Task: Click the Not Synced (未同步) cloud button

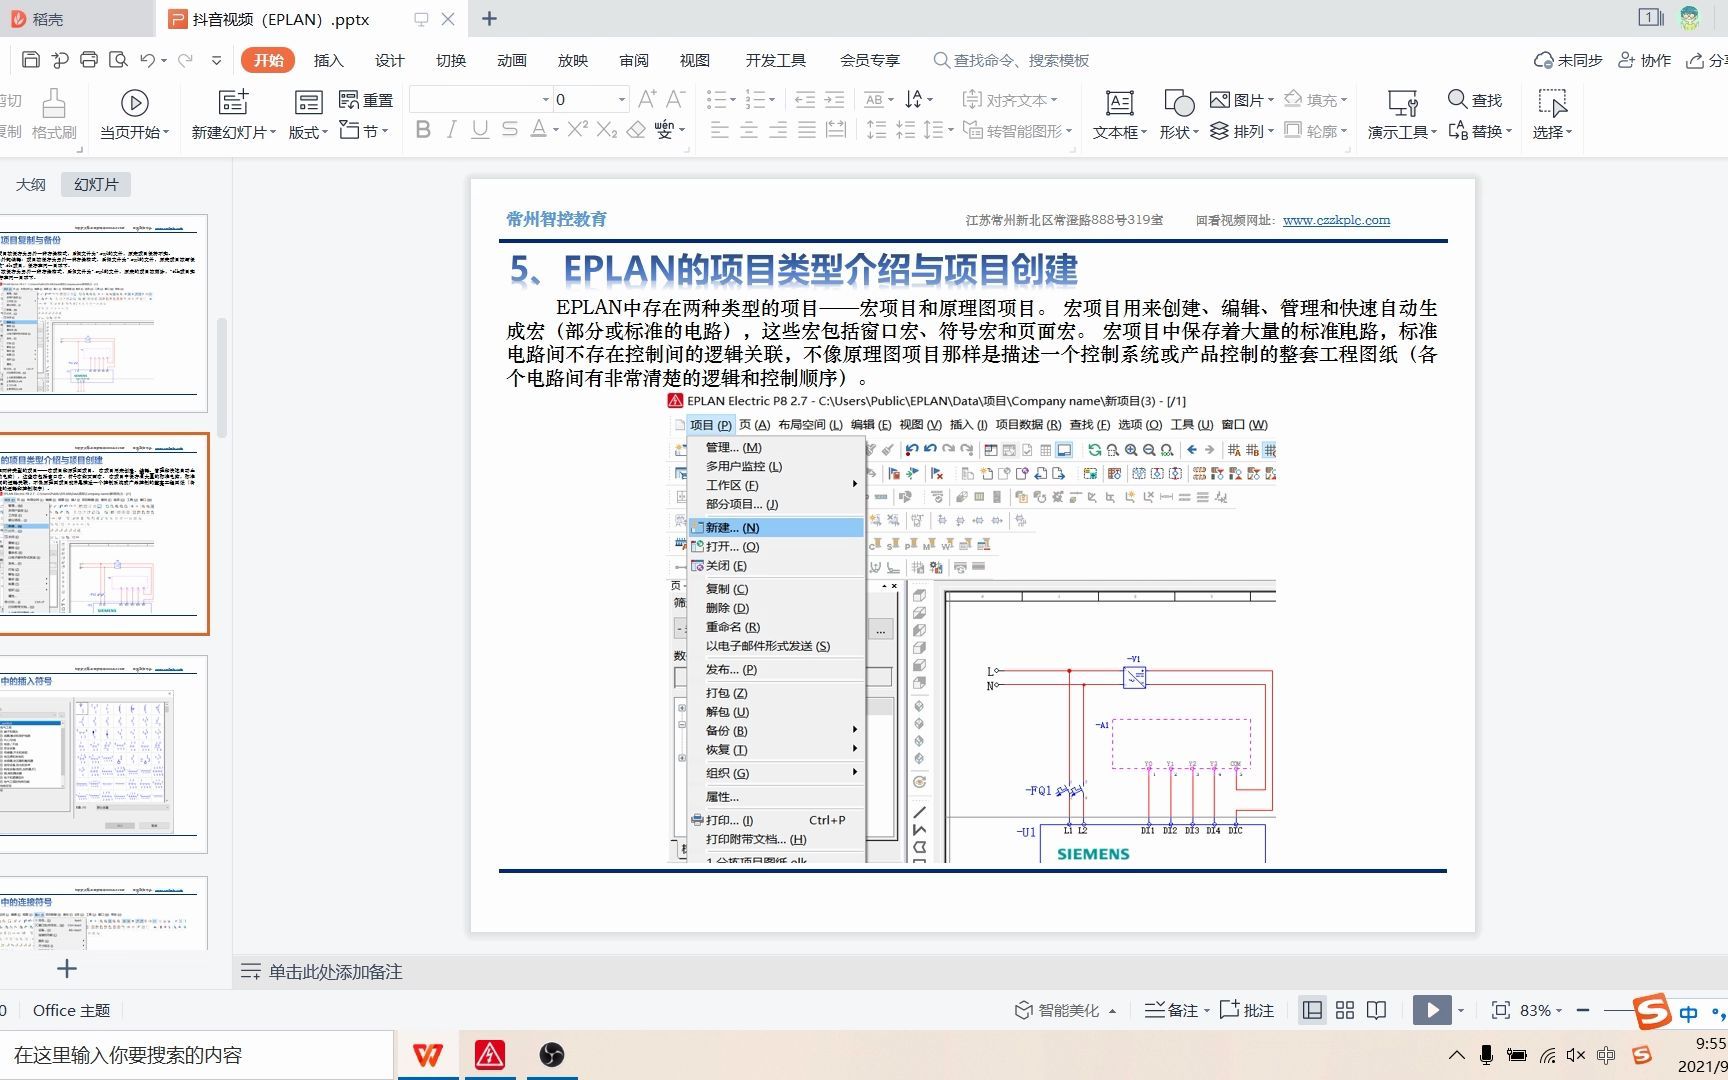Action: (x=1568, y=60)
